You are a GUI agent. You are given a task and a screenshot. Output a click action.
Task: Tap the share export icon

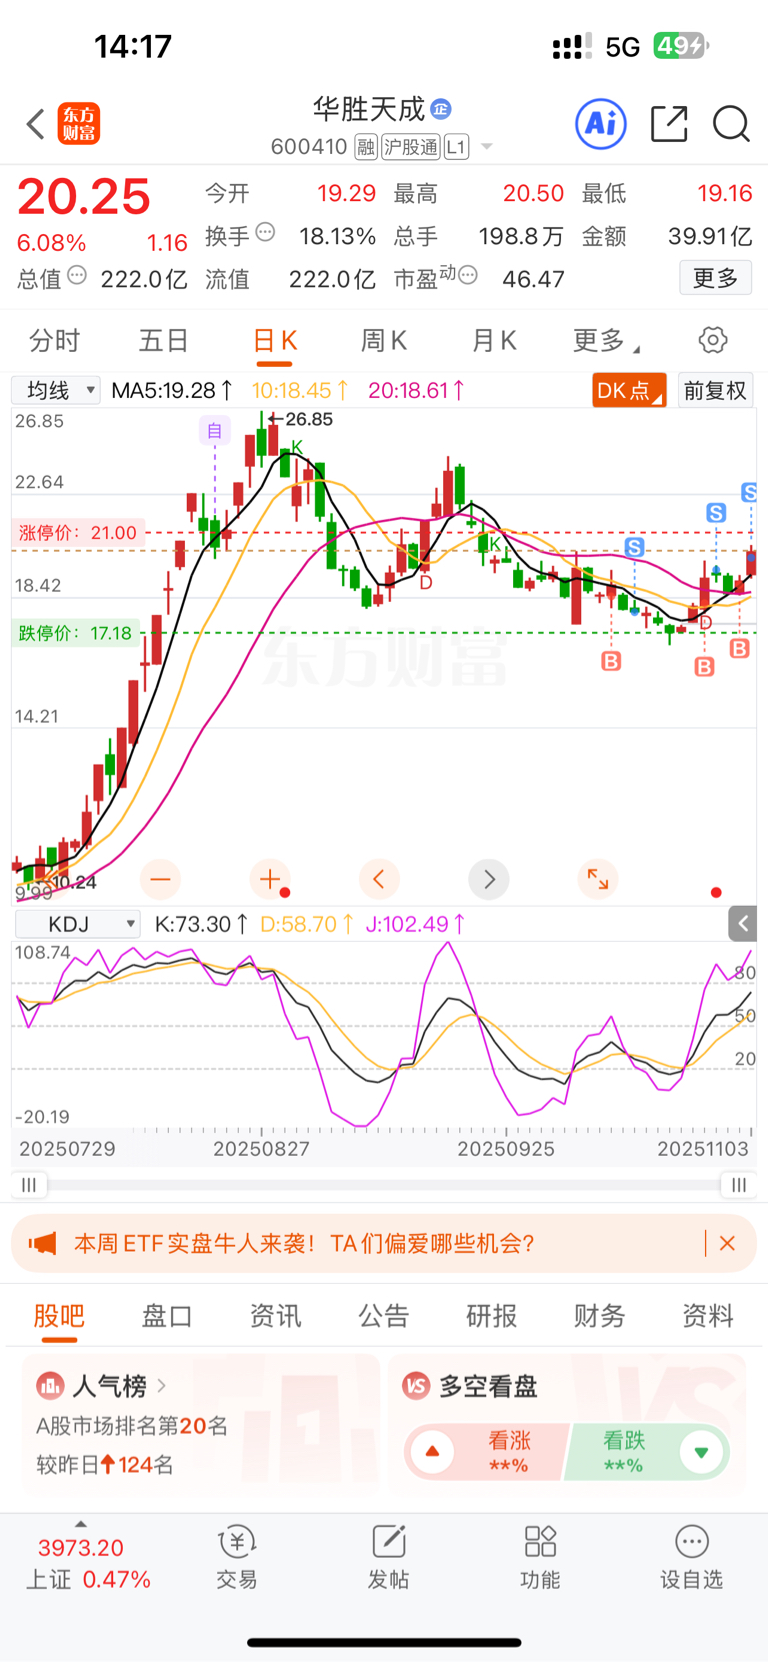(x=669, y=124)
